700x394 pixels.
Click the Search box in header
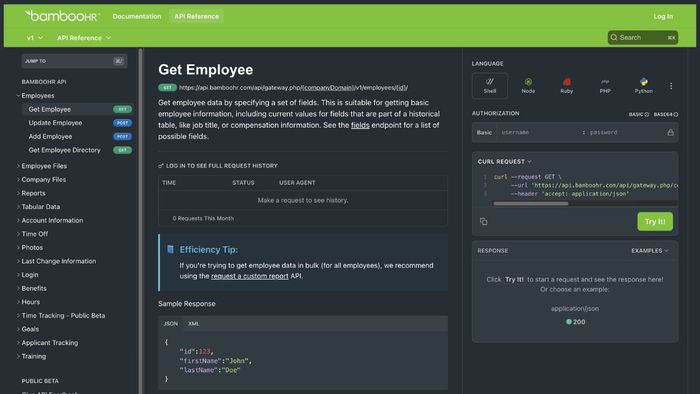pyautogui.click(x=643, y=37)
